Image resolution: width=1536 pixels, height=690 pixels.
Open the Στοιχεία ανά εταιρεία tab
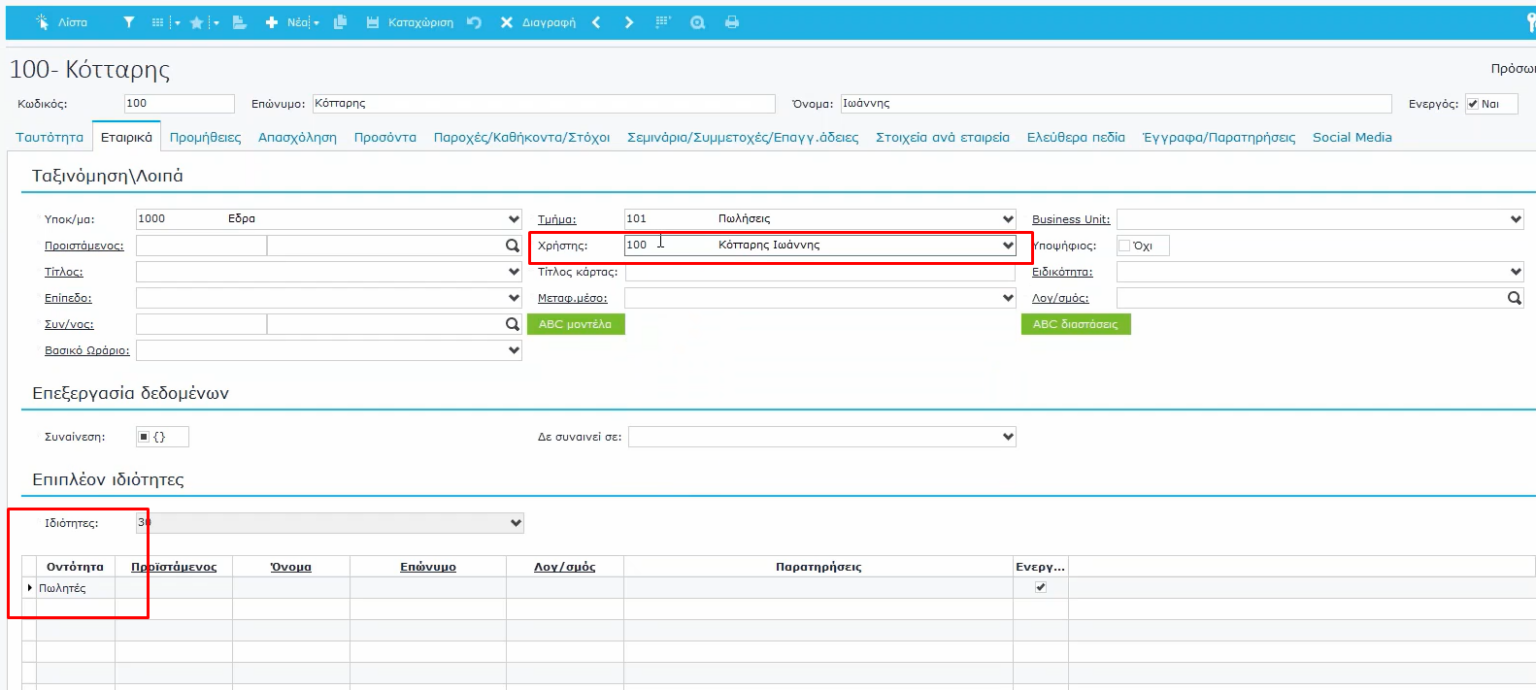pos(943,138)
